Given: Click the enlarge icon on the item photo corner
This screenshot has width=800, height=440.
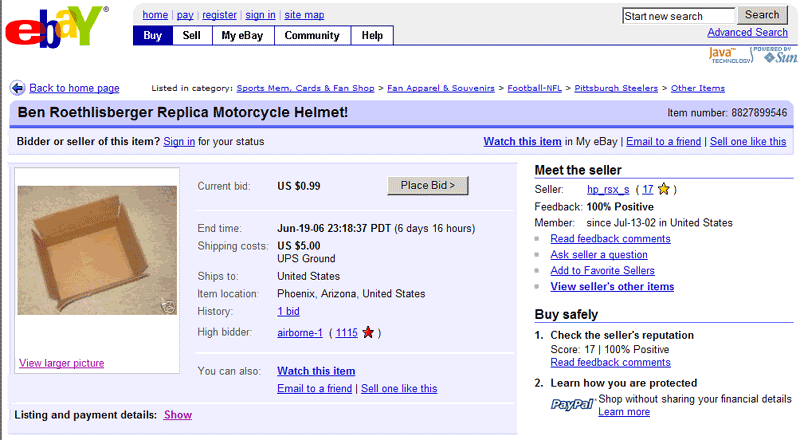Looking at the screenshot, I should 168,306.
